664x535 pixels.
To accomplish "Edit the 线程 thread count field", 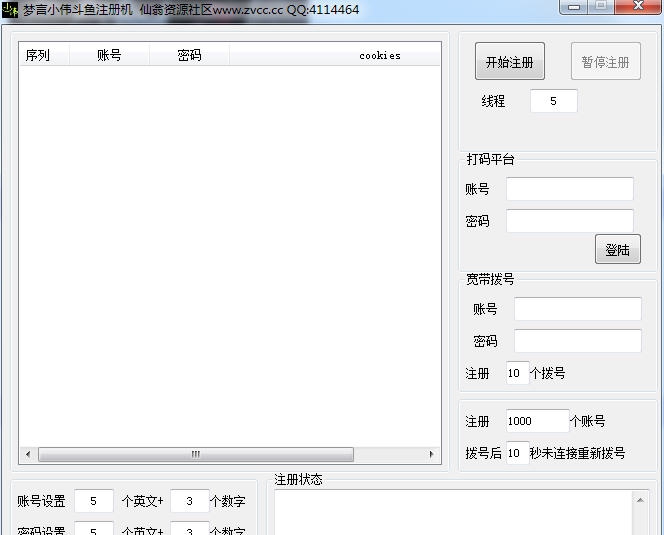I will tap(553, 101).
